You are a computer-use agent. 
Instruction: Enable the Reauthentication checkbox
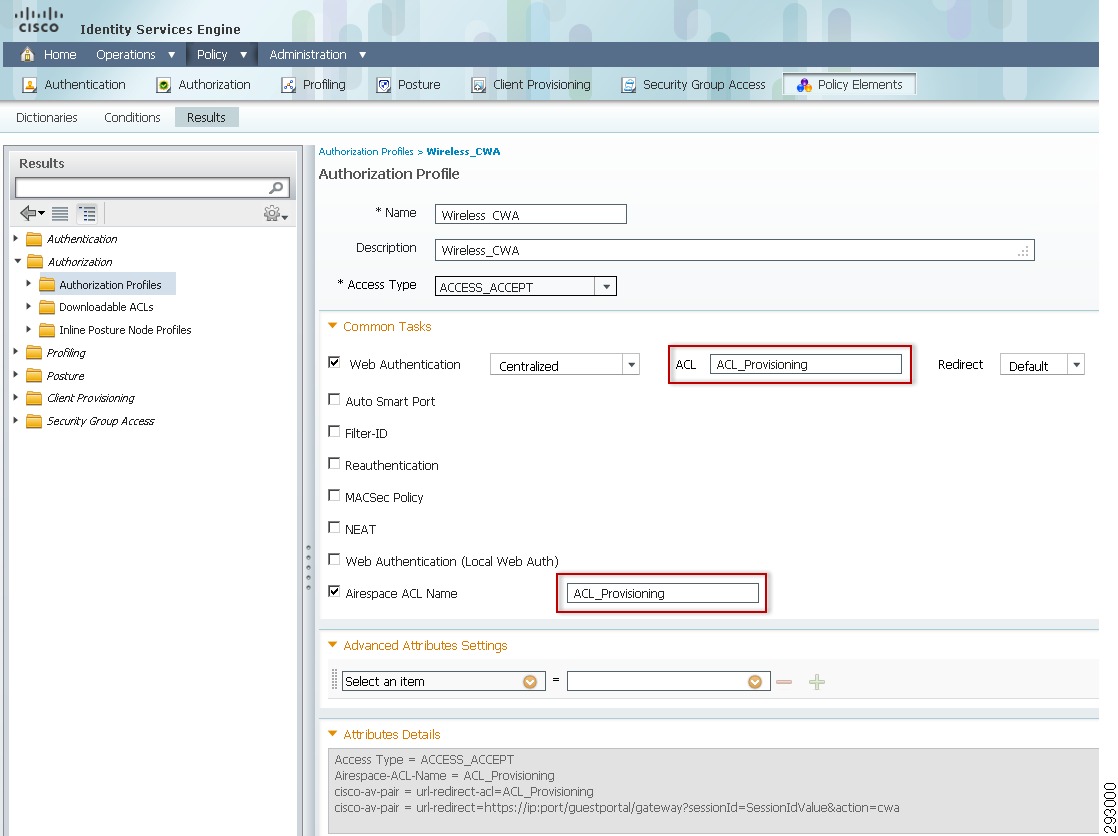pos(334,464)
